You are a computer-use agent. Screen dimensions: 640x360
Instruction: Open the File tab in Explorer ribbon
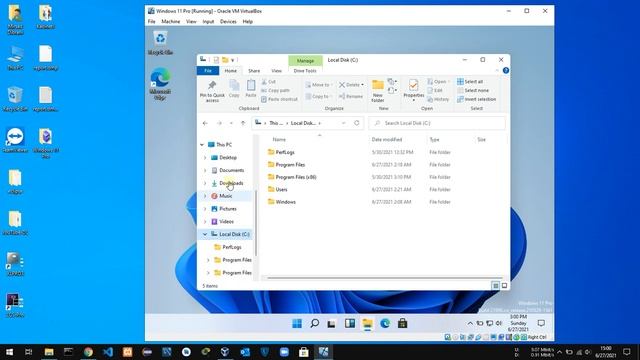[x=208, y=71]
